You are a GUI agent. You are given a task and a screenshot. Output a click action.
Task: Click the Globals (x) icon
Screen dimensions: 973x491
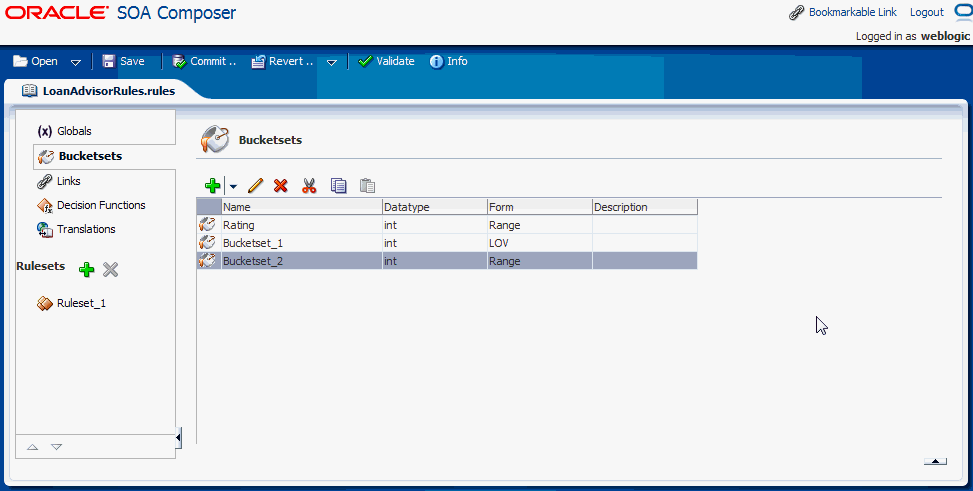coord(45,131)
